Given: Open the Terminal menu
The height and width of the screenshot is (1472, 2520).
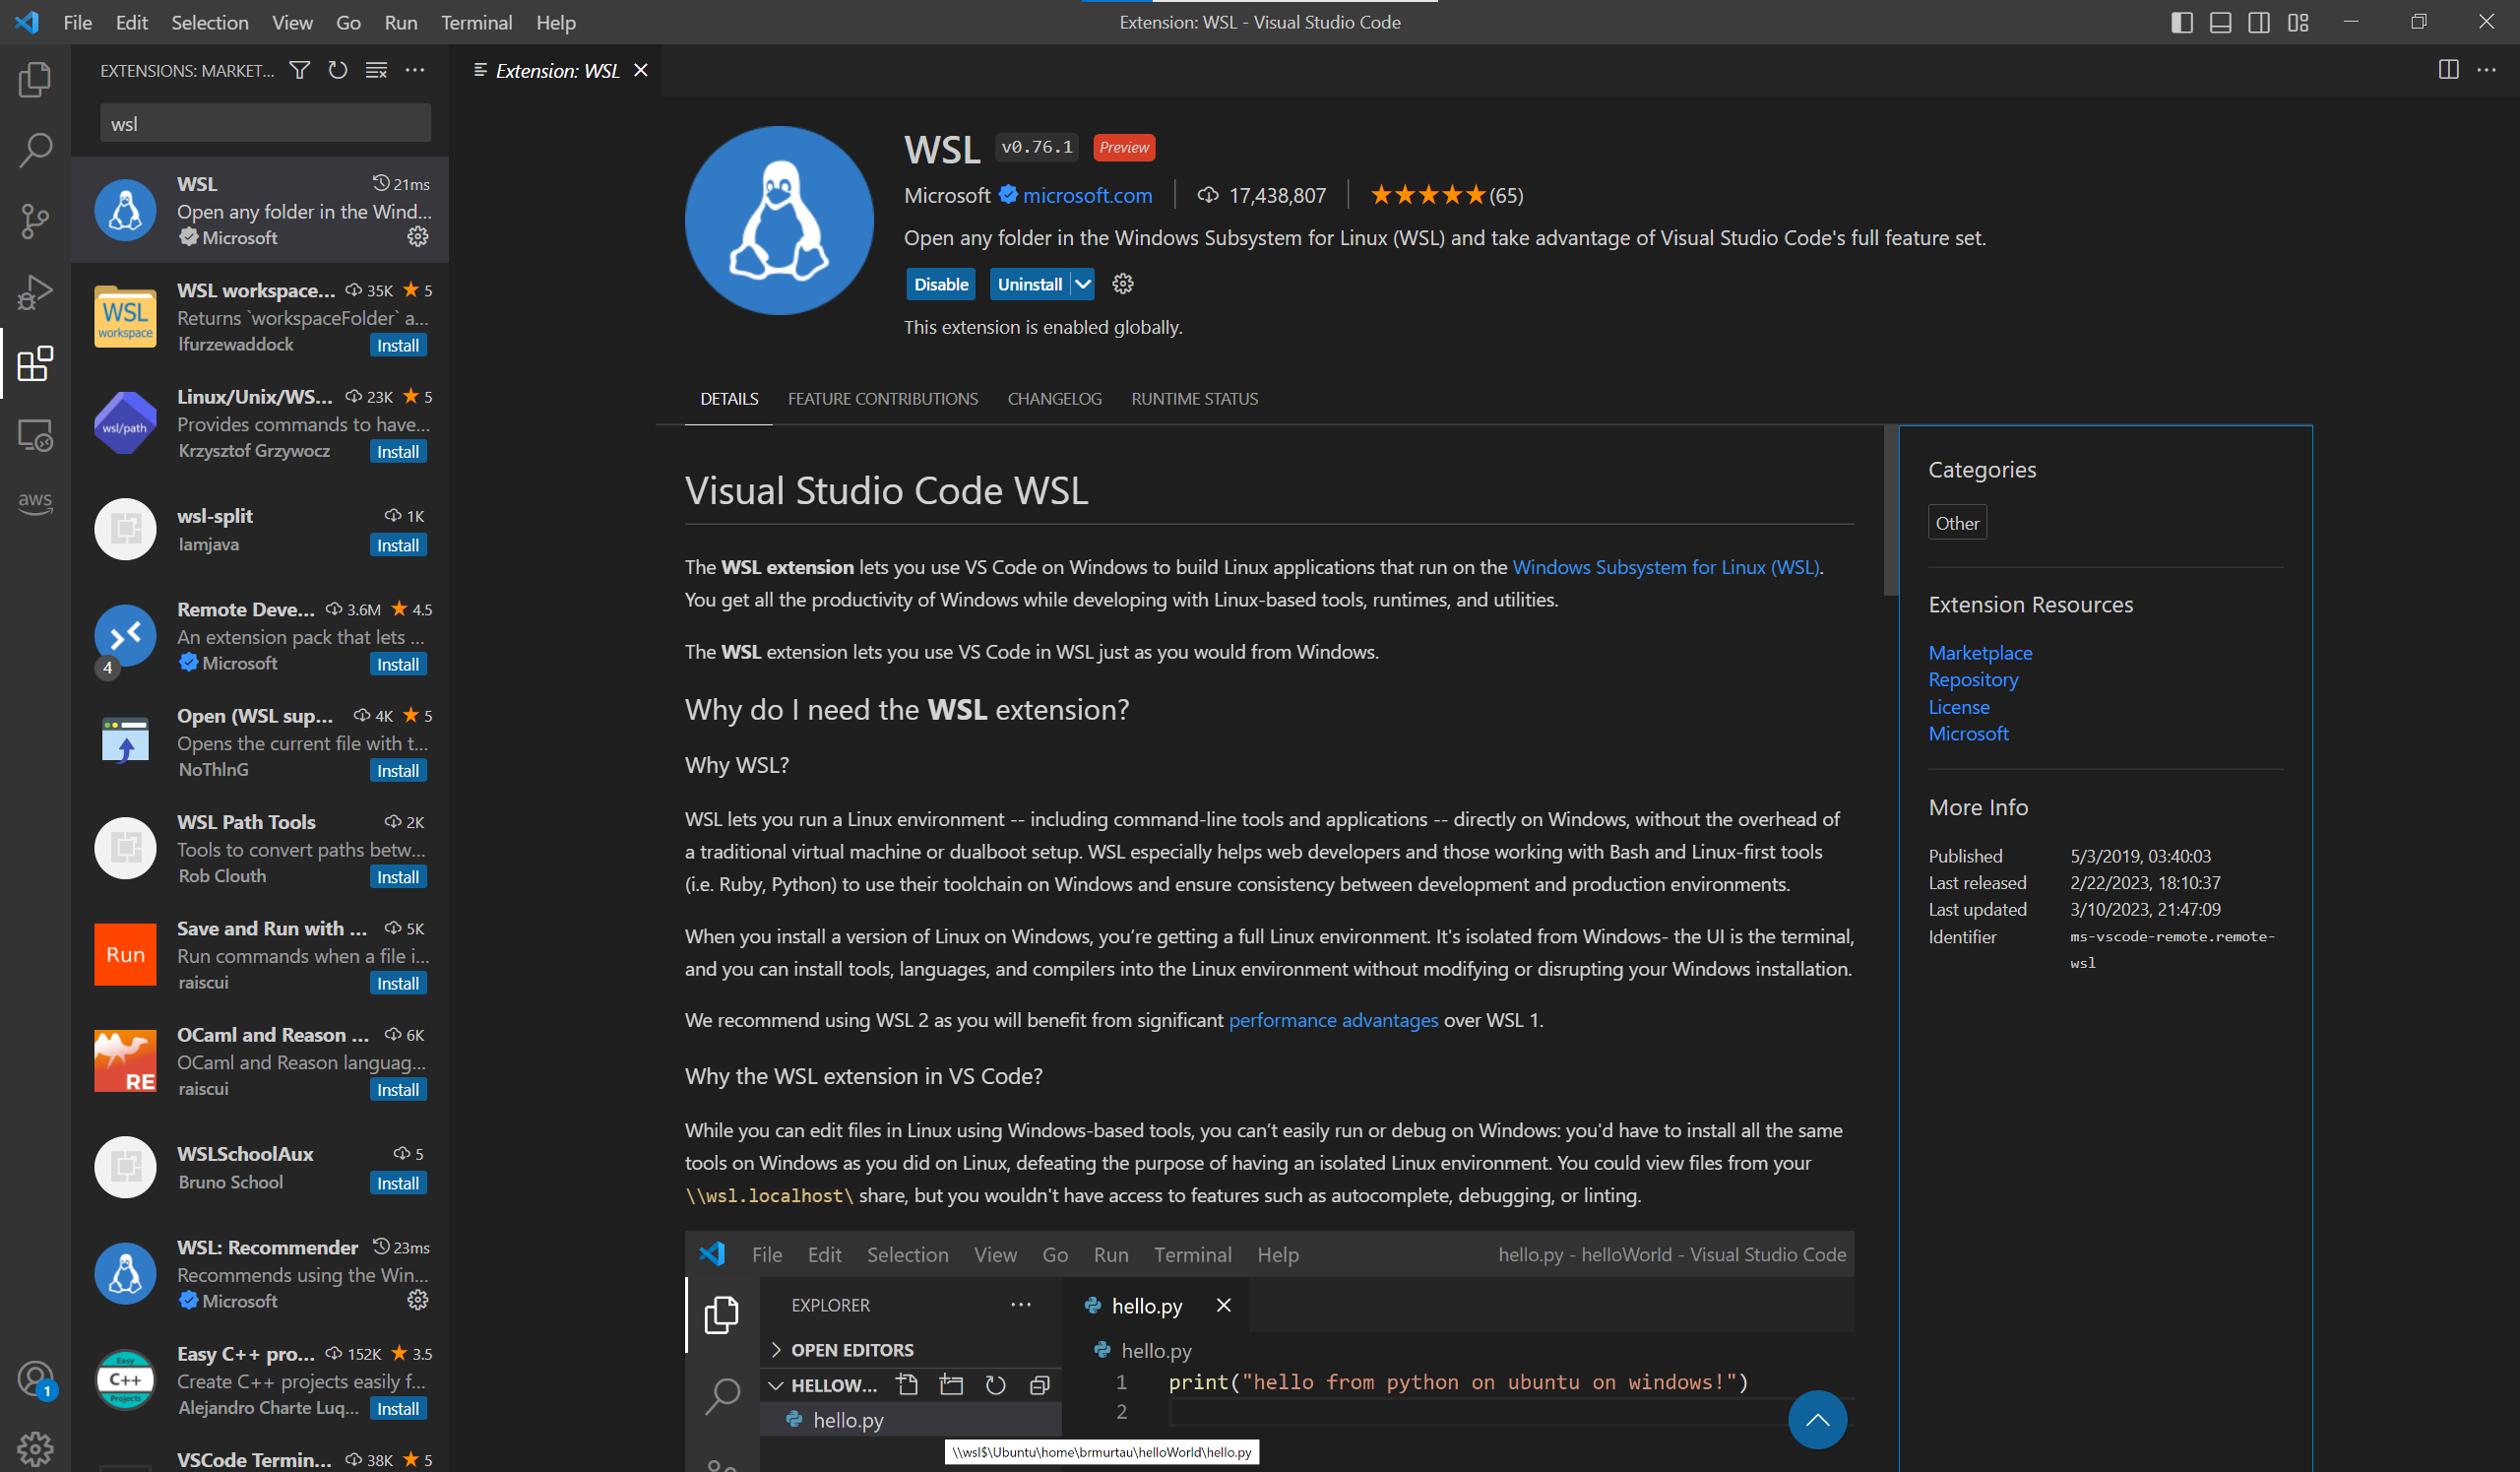Looking at the screenshot, I should click(x=476, y=22).
